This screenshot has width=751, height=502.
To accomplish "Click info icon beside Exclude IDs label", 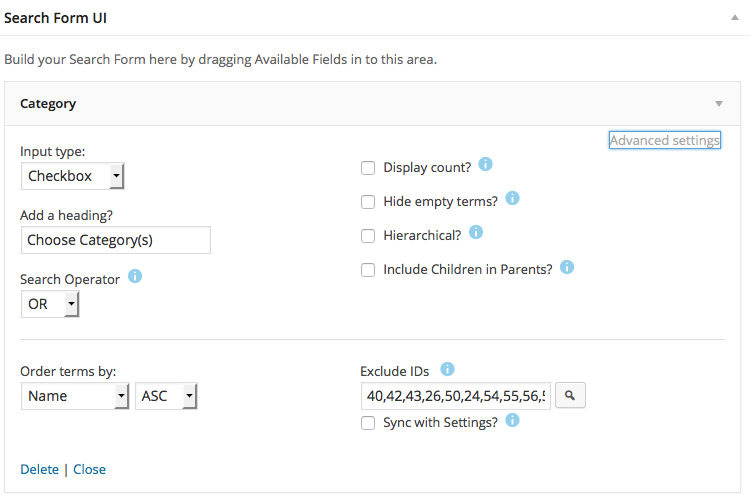I will pyautogui.click(x=448, y=369).
